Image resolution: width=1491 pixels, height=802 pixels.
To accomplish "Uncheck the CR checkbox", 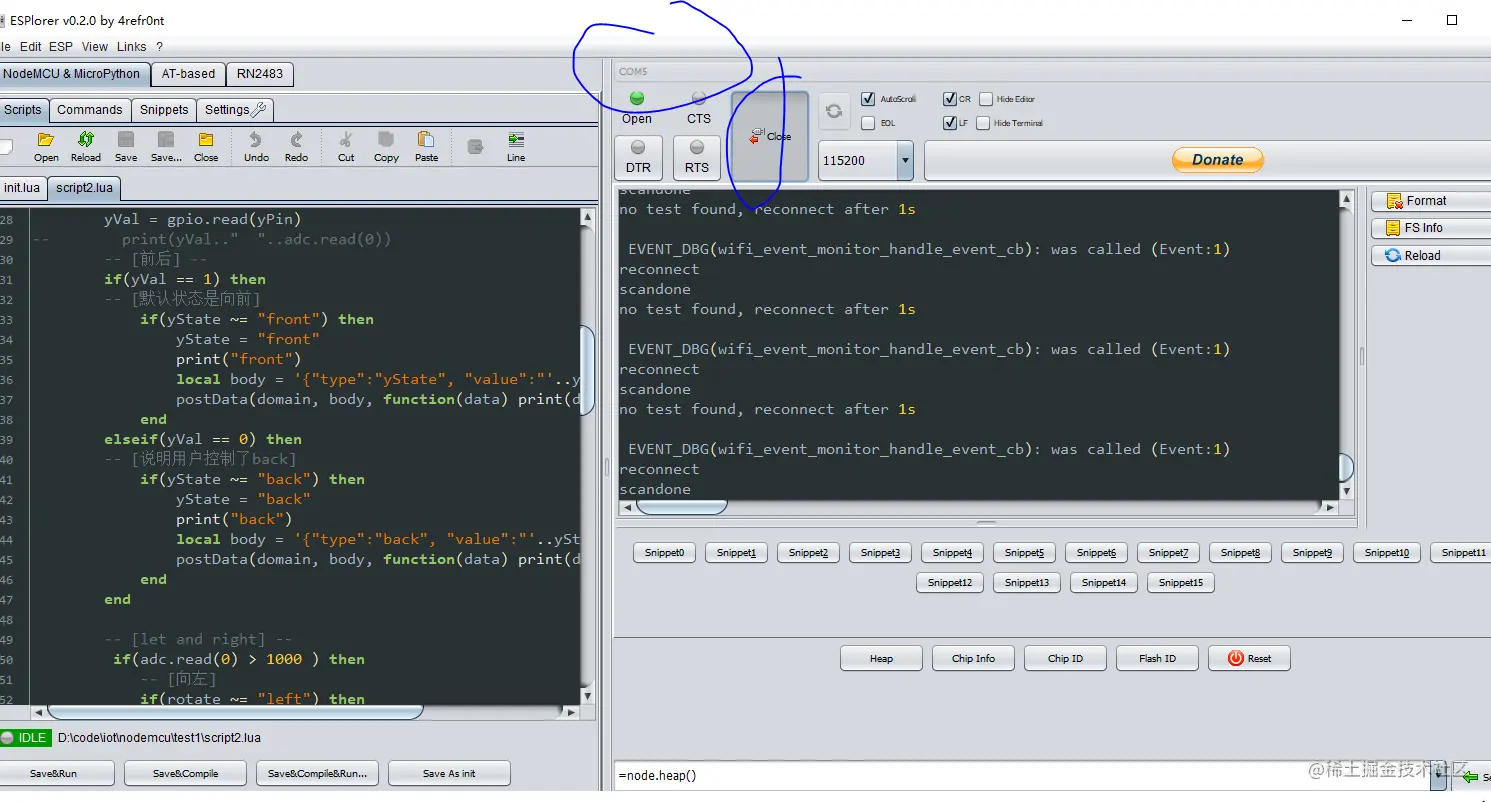I will (x=950, y=99).
